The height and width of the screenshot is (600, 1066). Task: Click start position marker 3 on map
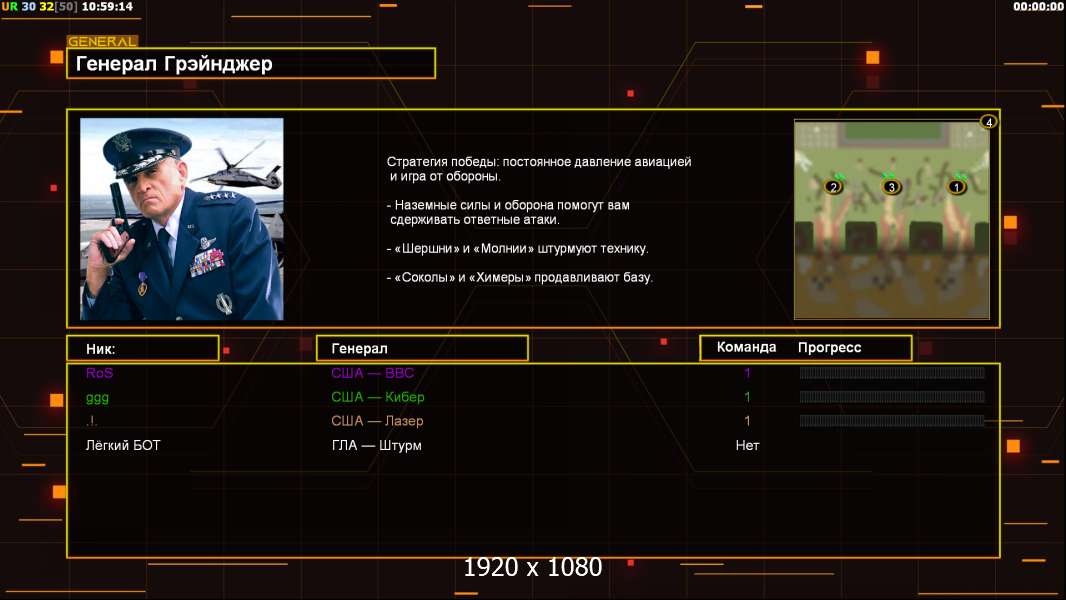click(x=891, y=187)
